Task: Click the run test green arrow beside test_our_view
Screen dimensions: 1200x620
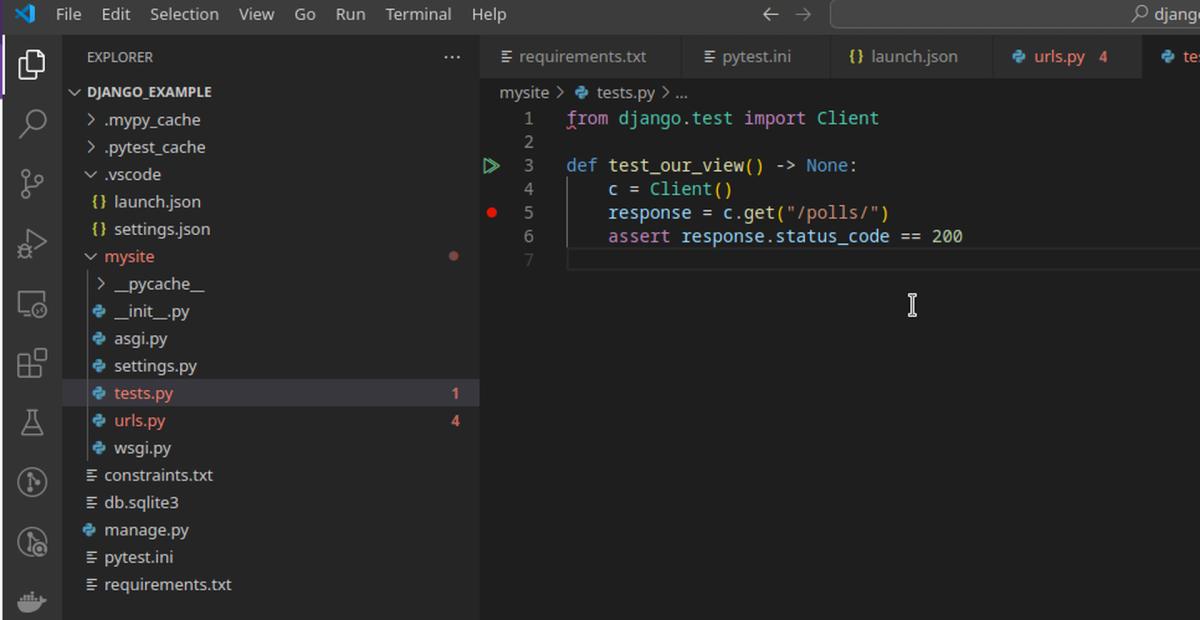Action: tap(491, 165)
